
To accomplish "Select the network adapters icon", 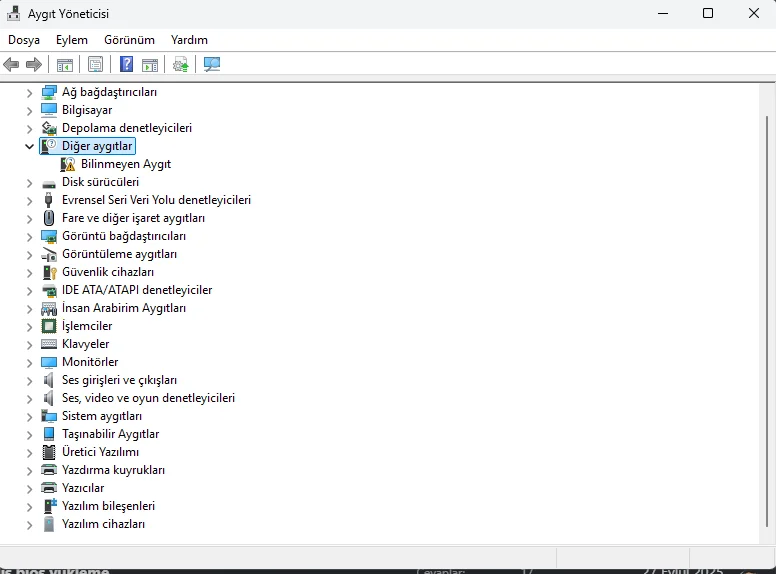I will 49,92.
